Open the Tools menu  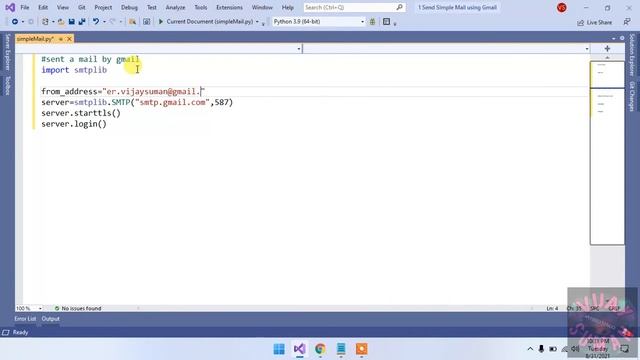pos(200,7)
